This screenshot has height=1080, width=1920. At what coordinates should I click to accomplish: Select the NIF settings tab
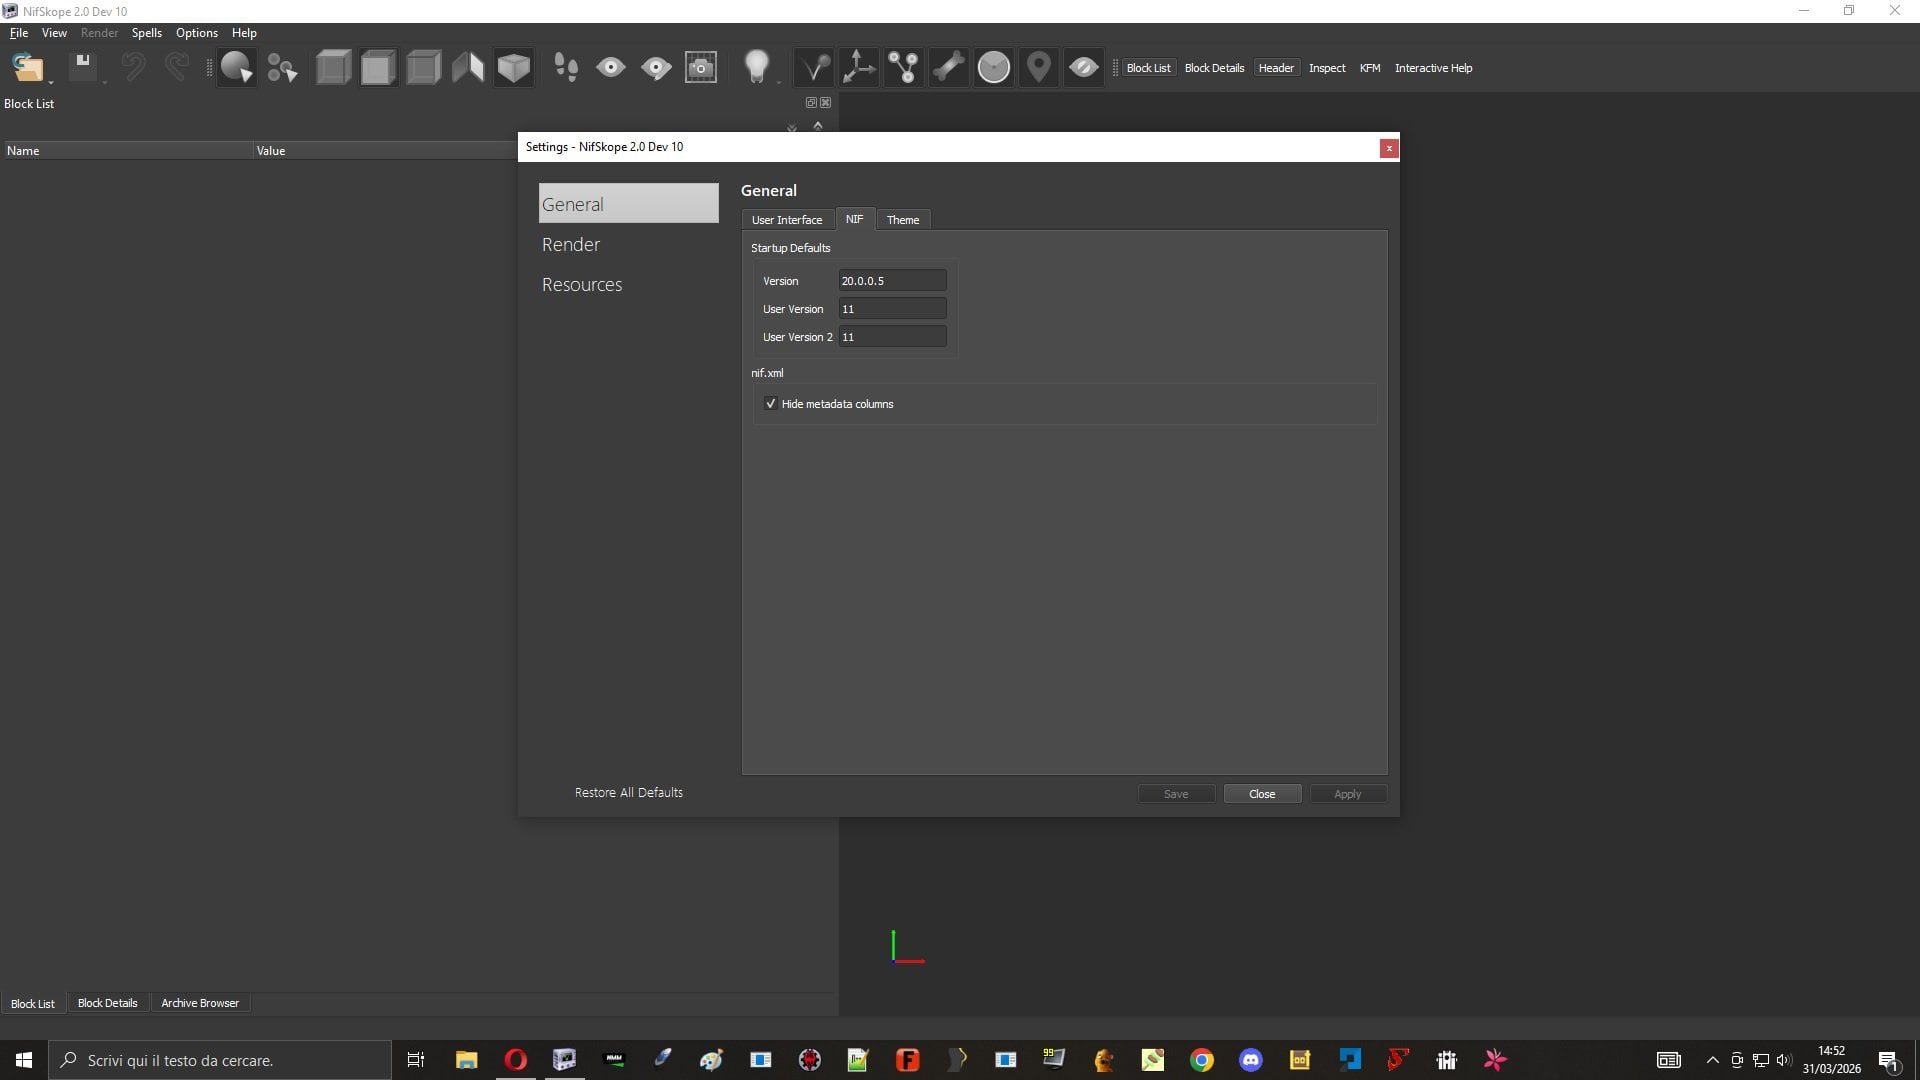coord(855,219)
